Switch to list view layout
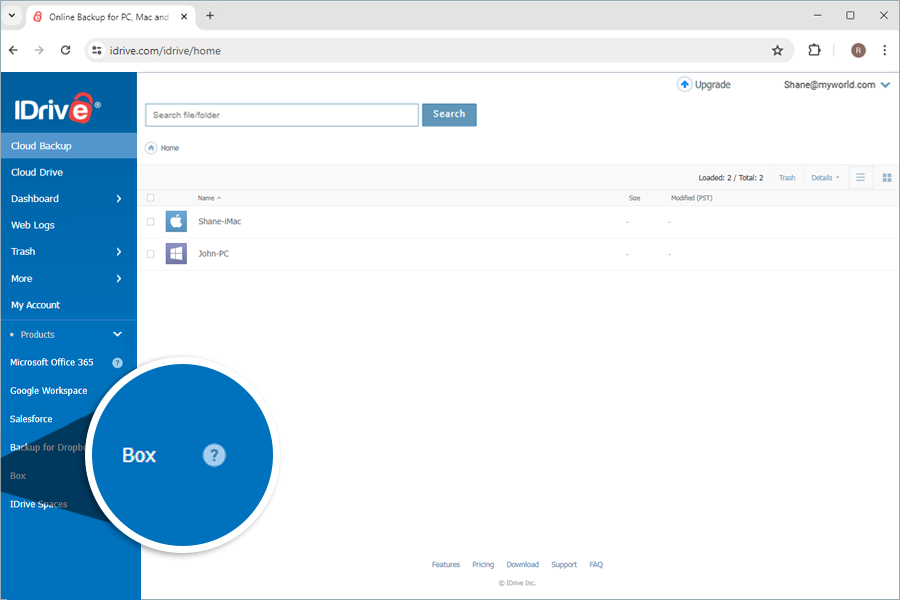The image size is (900, 600). pyautogui.click(x=860, y=177)
